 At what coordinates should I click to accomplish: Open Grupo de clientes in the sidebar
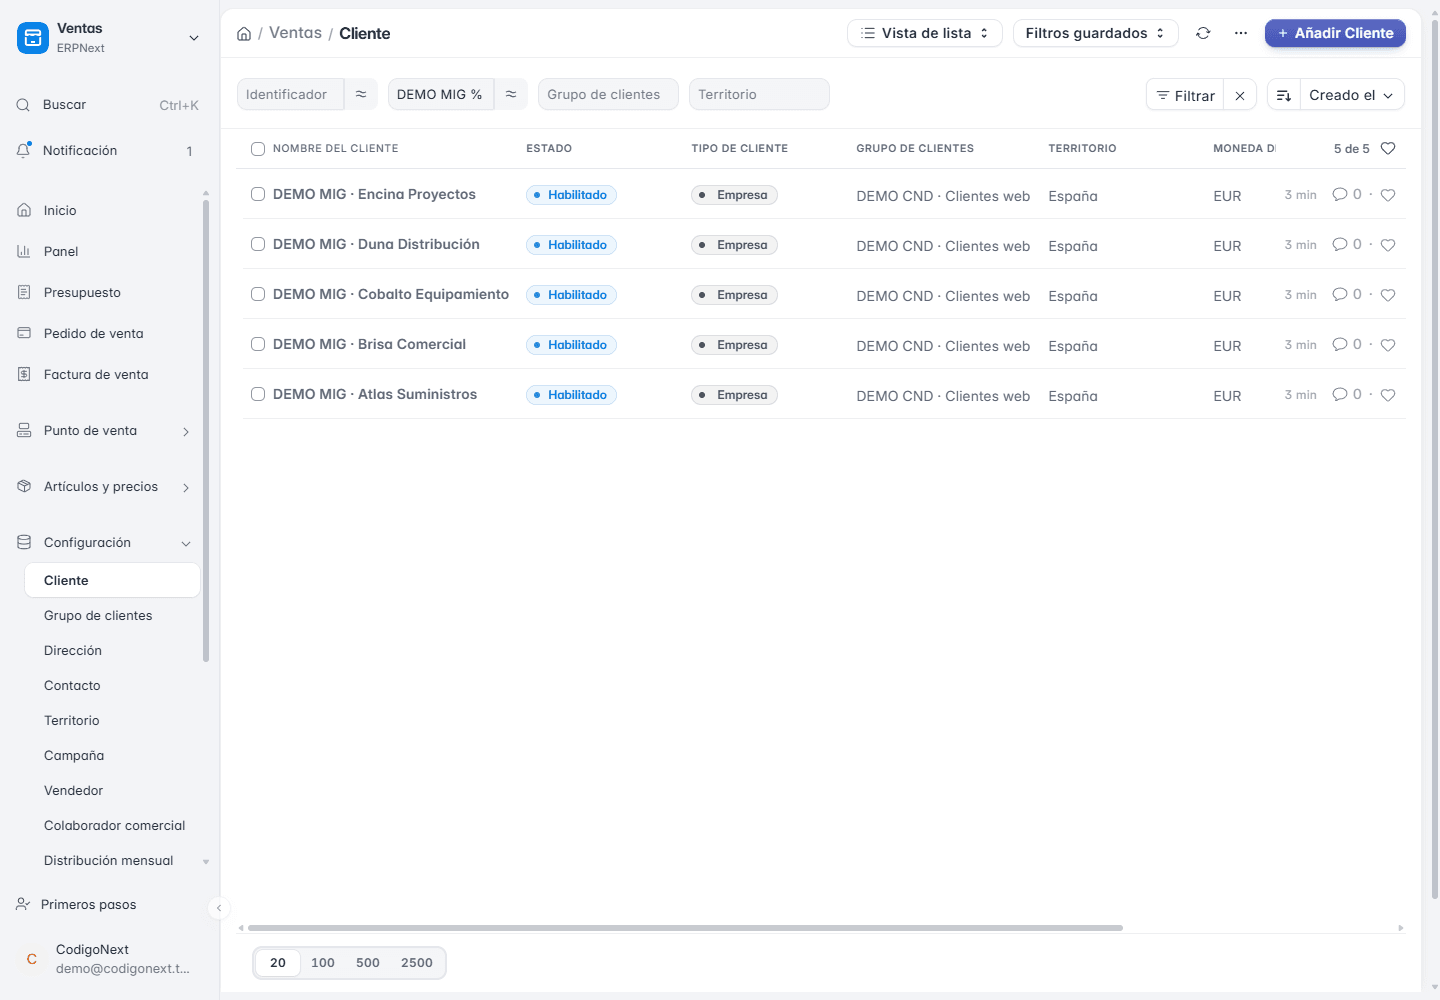(98, 616)
